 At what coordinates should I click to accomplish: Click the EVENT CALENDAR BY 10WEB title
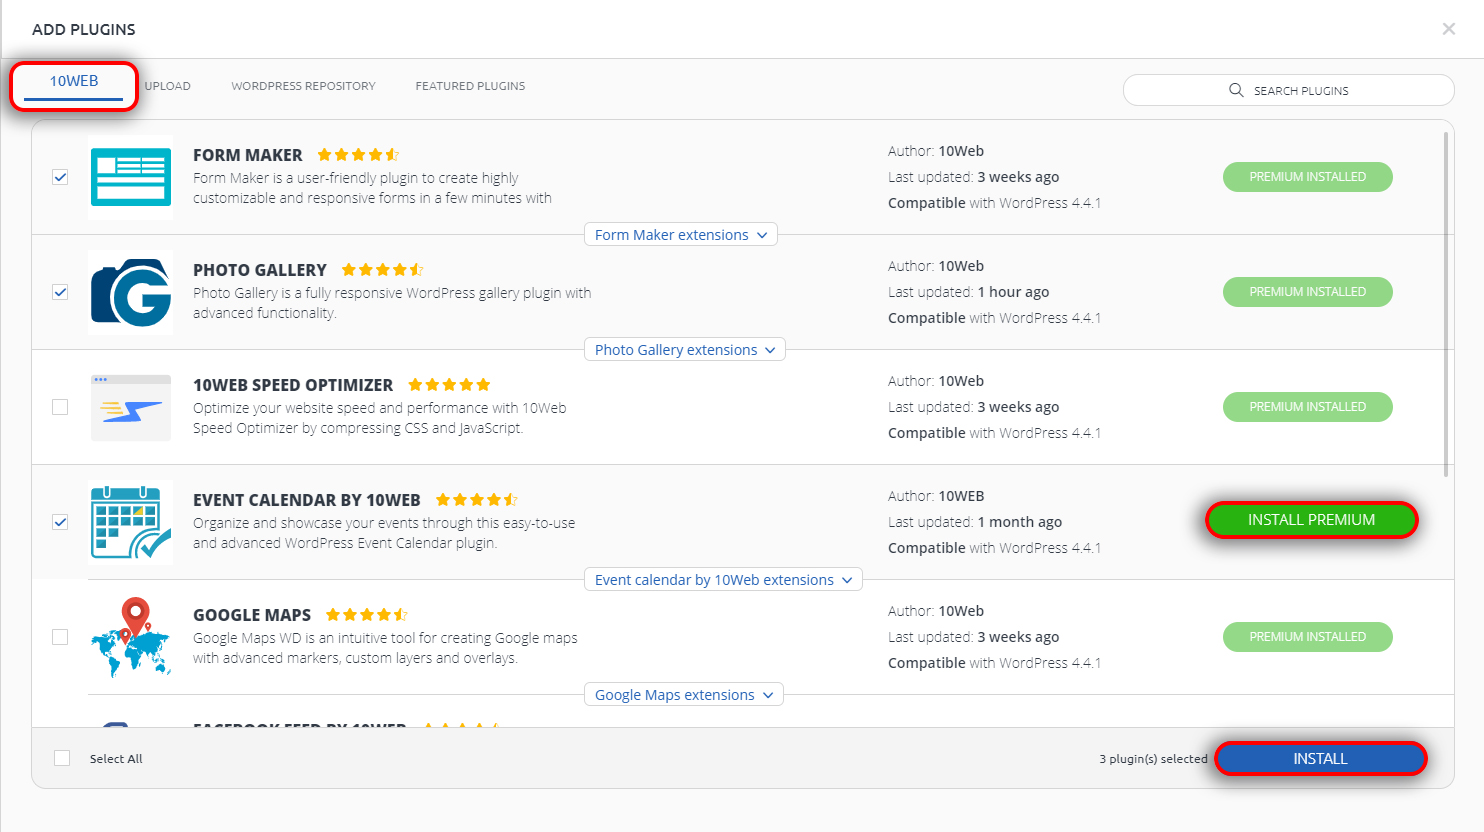(x=307, y=500)
